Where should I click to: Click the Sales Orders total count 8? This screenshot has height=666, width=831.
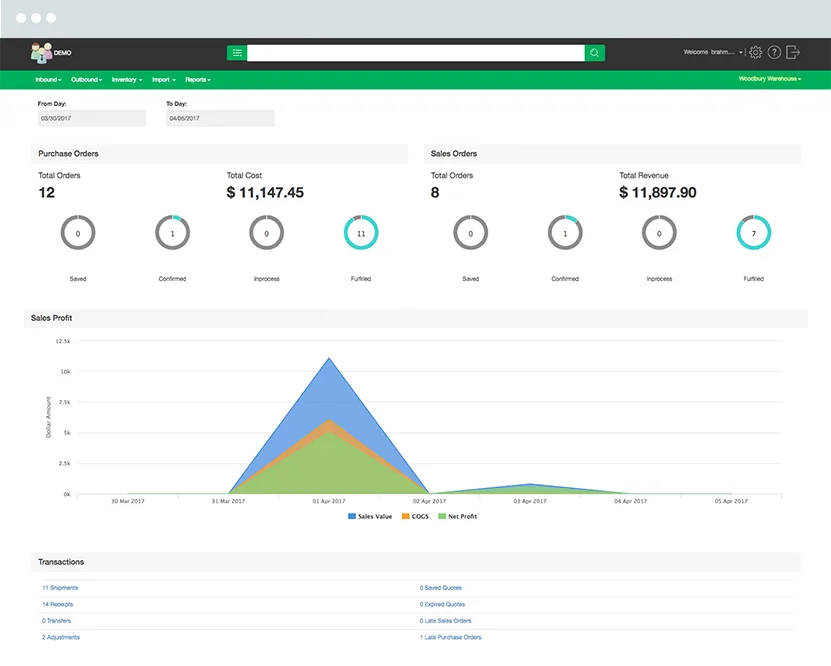(x=435, y=192)
